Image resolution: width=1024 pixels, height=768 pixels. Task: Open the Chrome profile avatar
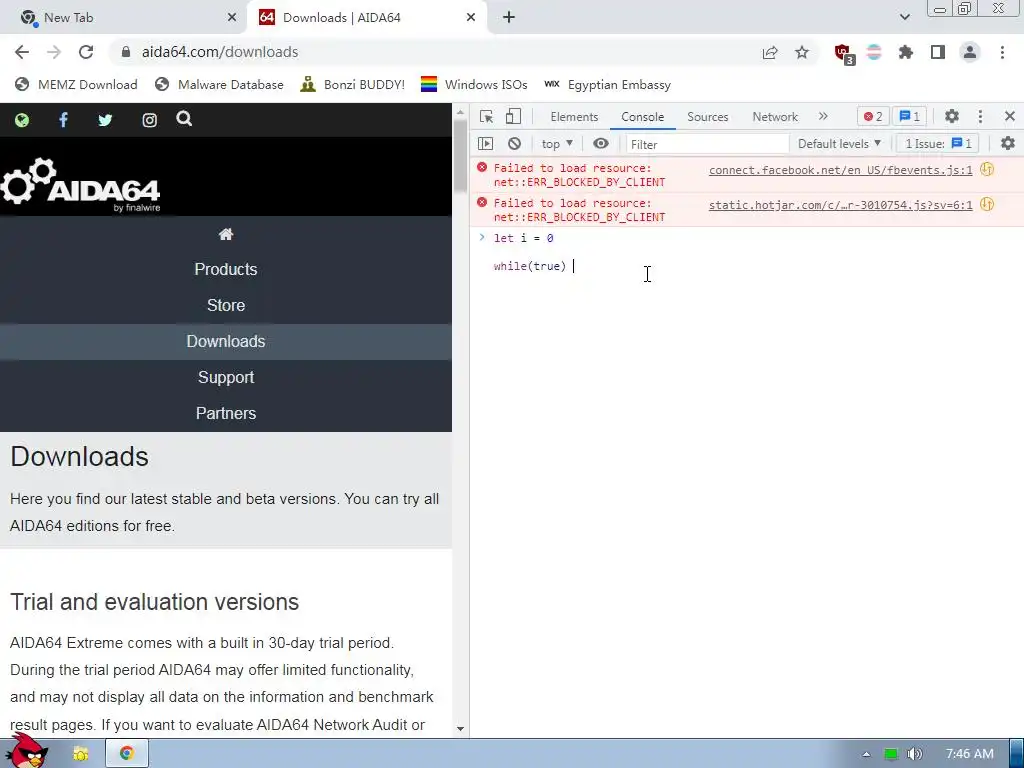(x=970, y=52)
